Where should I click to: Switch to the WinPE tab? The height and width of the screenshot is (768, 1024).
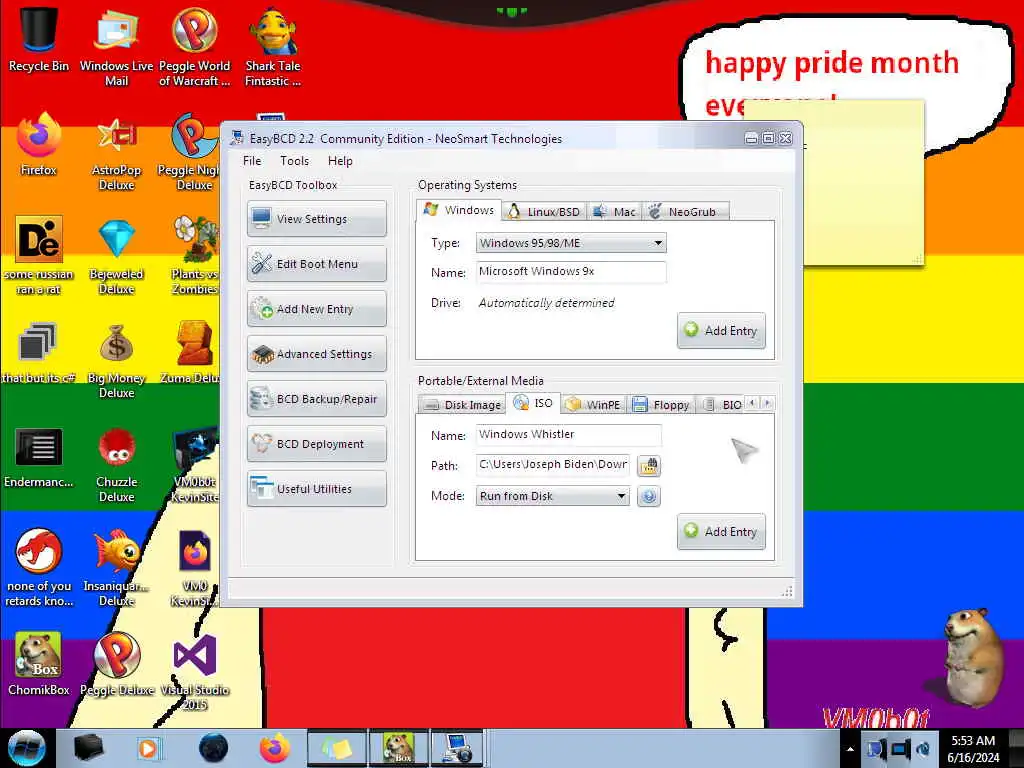point(594,405)
